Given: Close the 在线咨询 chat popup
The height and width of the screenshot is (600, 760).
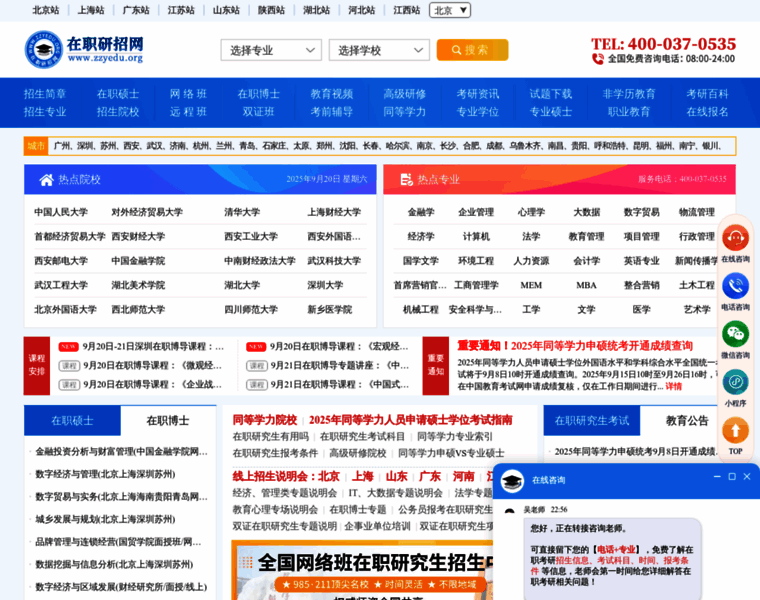Looking at the screenshot, I should [745, 477].
